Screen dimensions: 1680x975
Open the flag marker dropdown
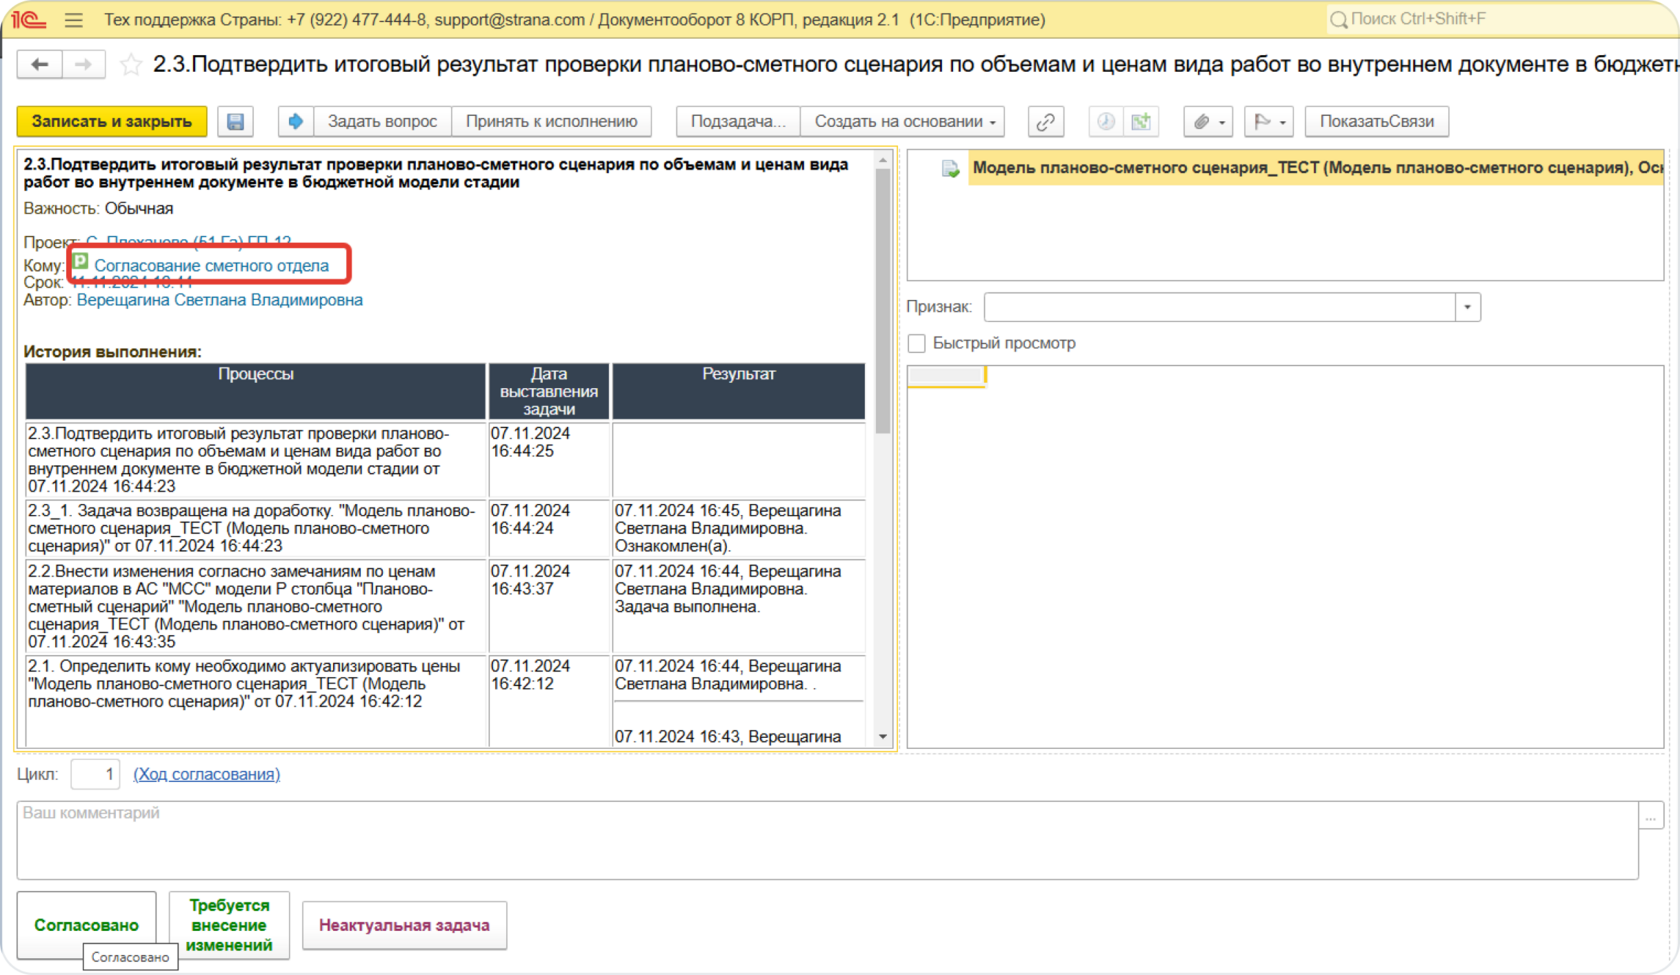1269,121
